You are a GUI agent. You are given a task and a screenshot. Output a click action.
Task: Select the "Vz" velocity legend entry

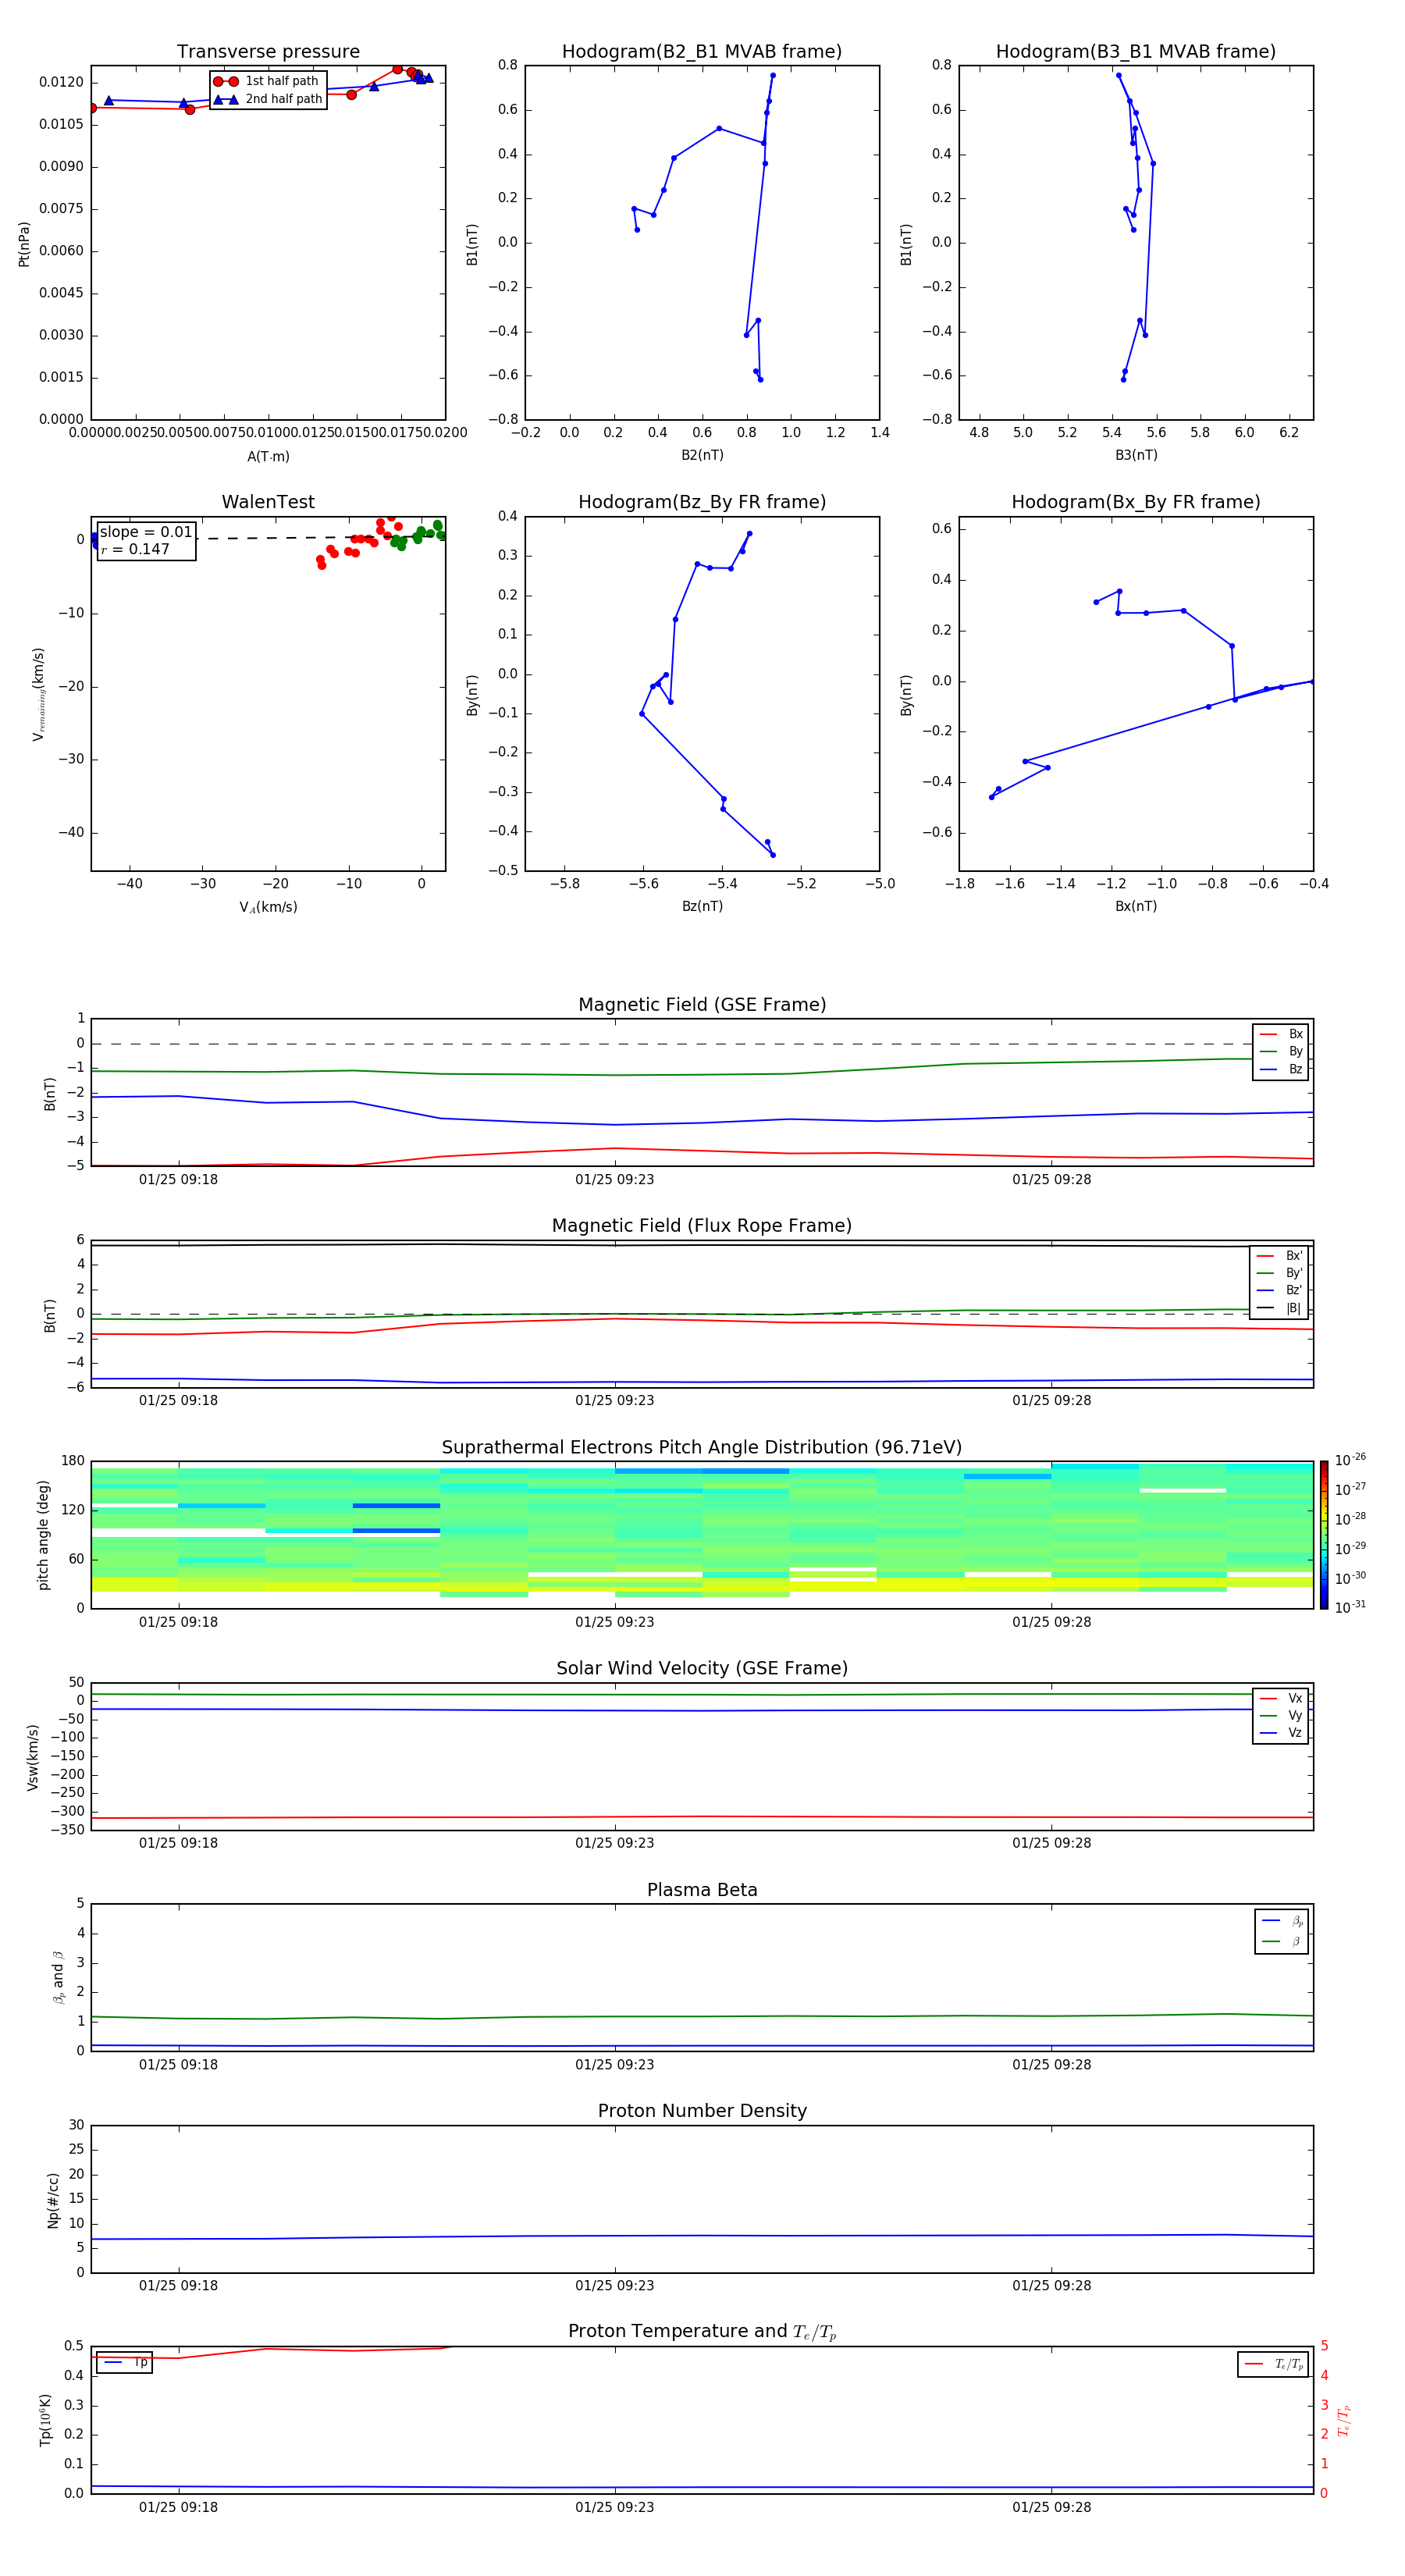[x=1281, y=1733]
